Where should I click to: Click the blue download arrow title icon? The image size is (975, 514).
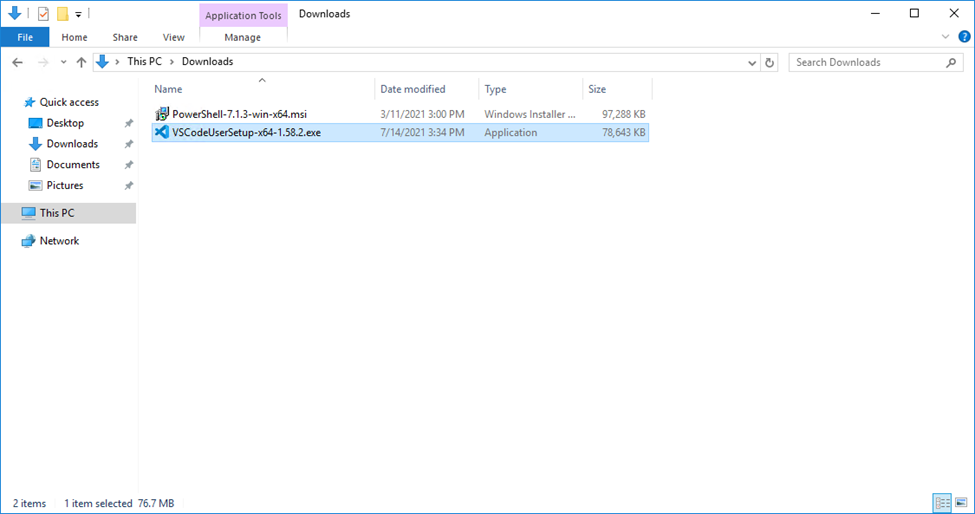tap(15, 13)
